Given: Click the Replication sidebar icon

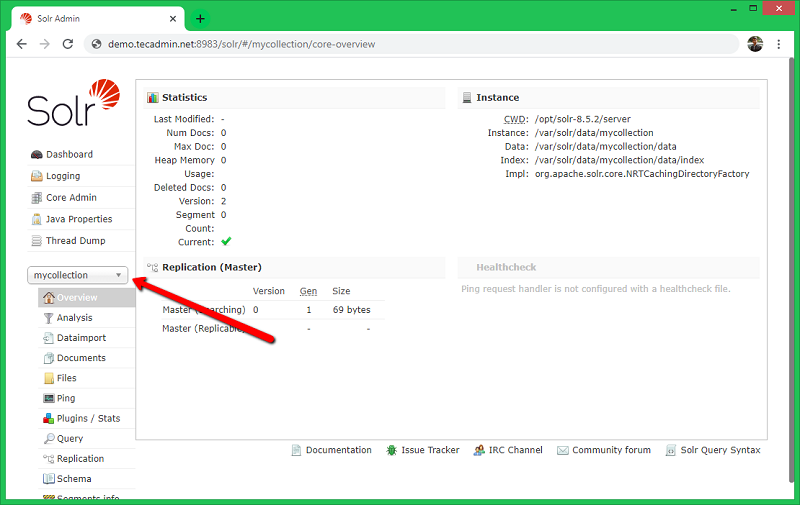Looking at the screenshot, I should click(48, 459).
